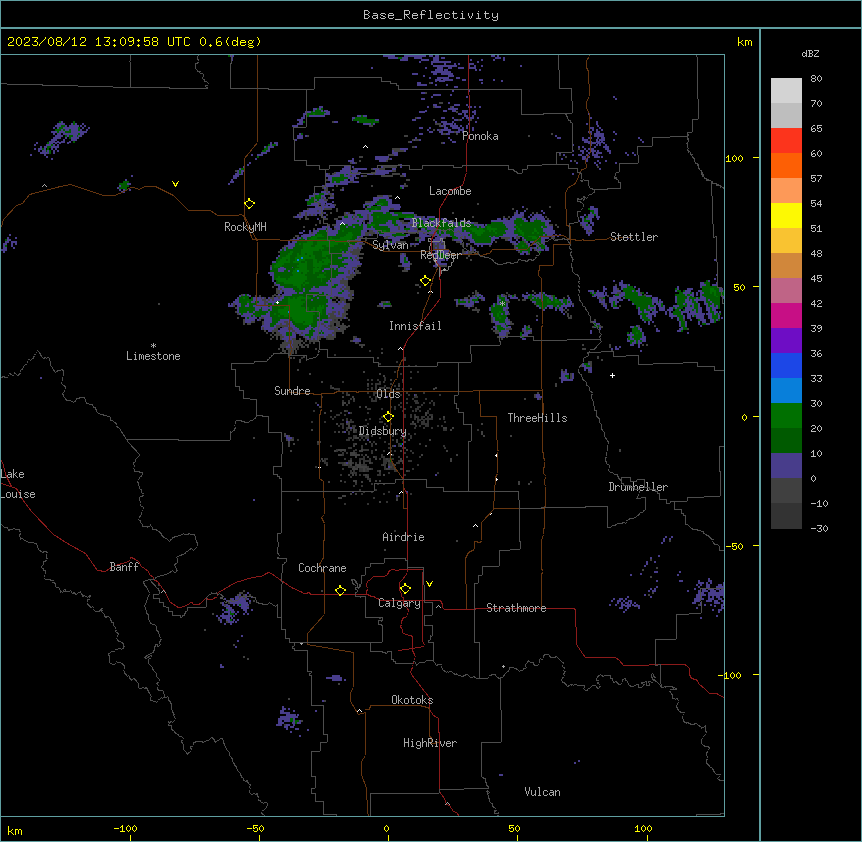The image size is (862, 842).
Task: Click the RockyMH label
Action: (245, 227)
